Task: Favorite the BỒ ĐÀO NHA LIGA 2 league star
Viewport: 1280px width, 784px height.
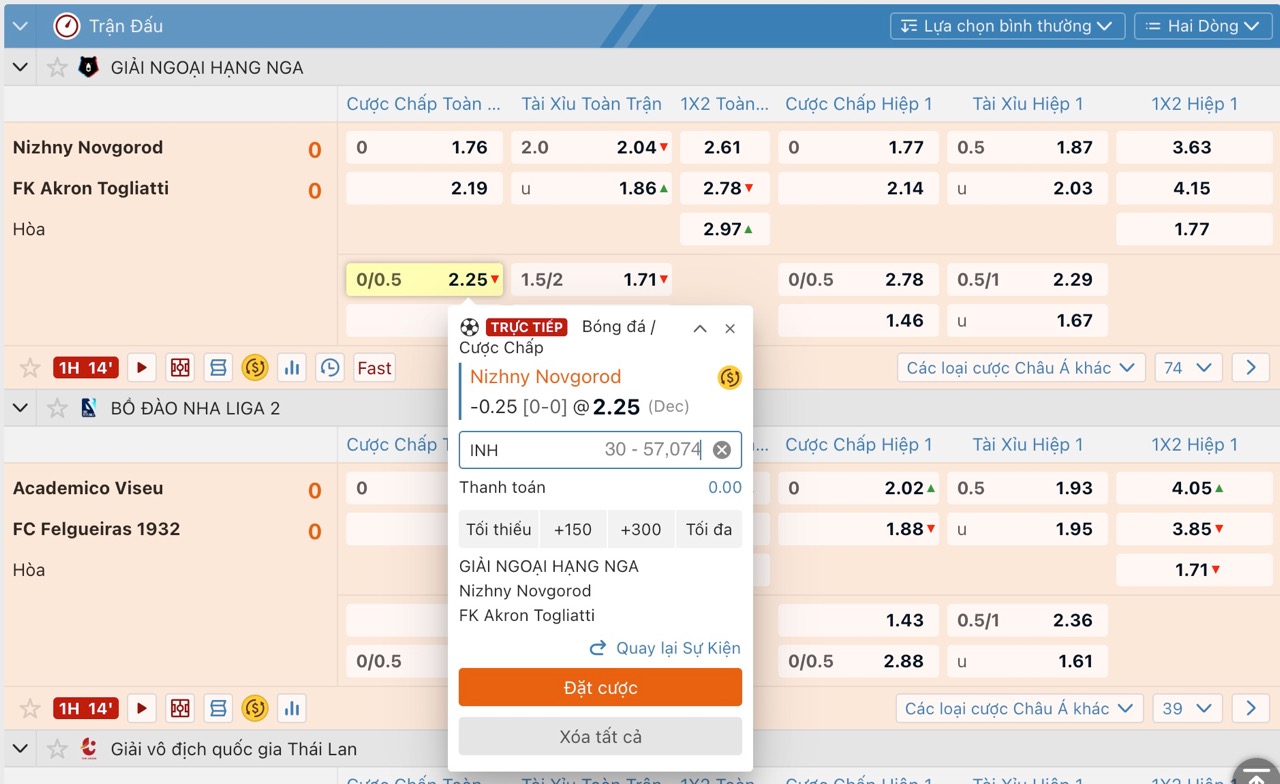Action: 57,408
